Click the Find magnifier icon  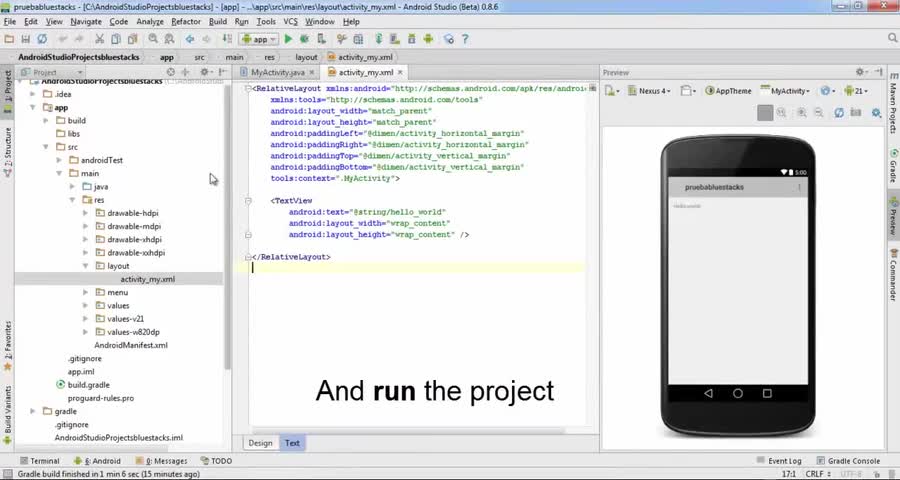pos(153,39)
